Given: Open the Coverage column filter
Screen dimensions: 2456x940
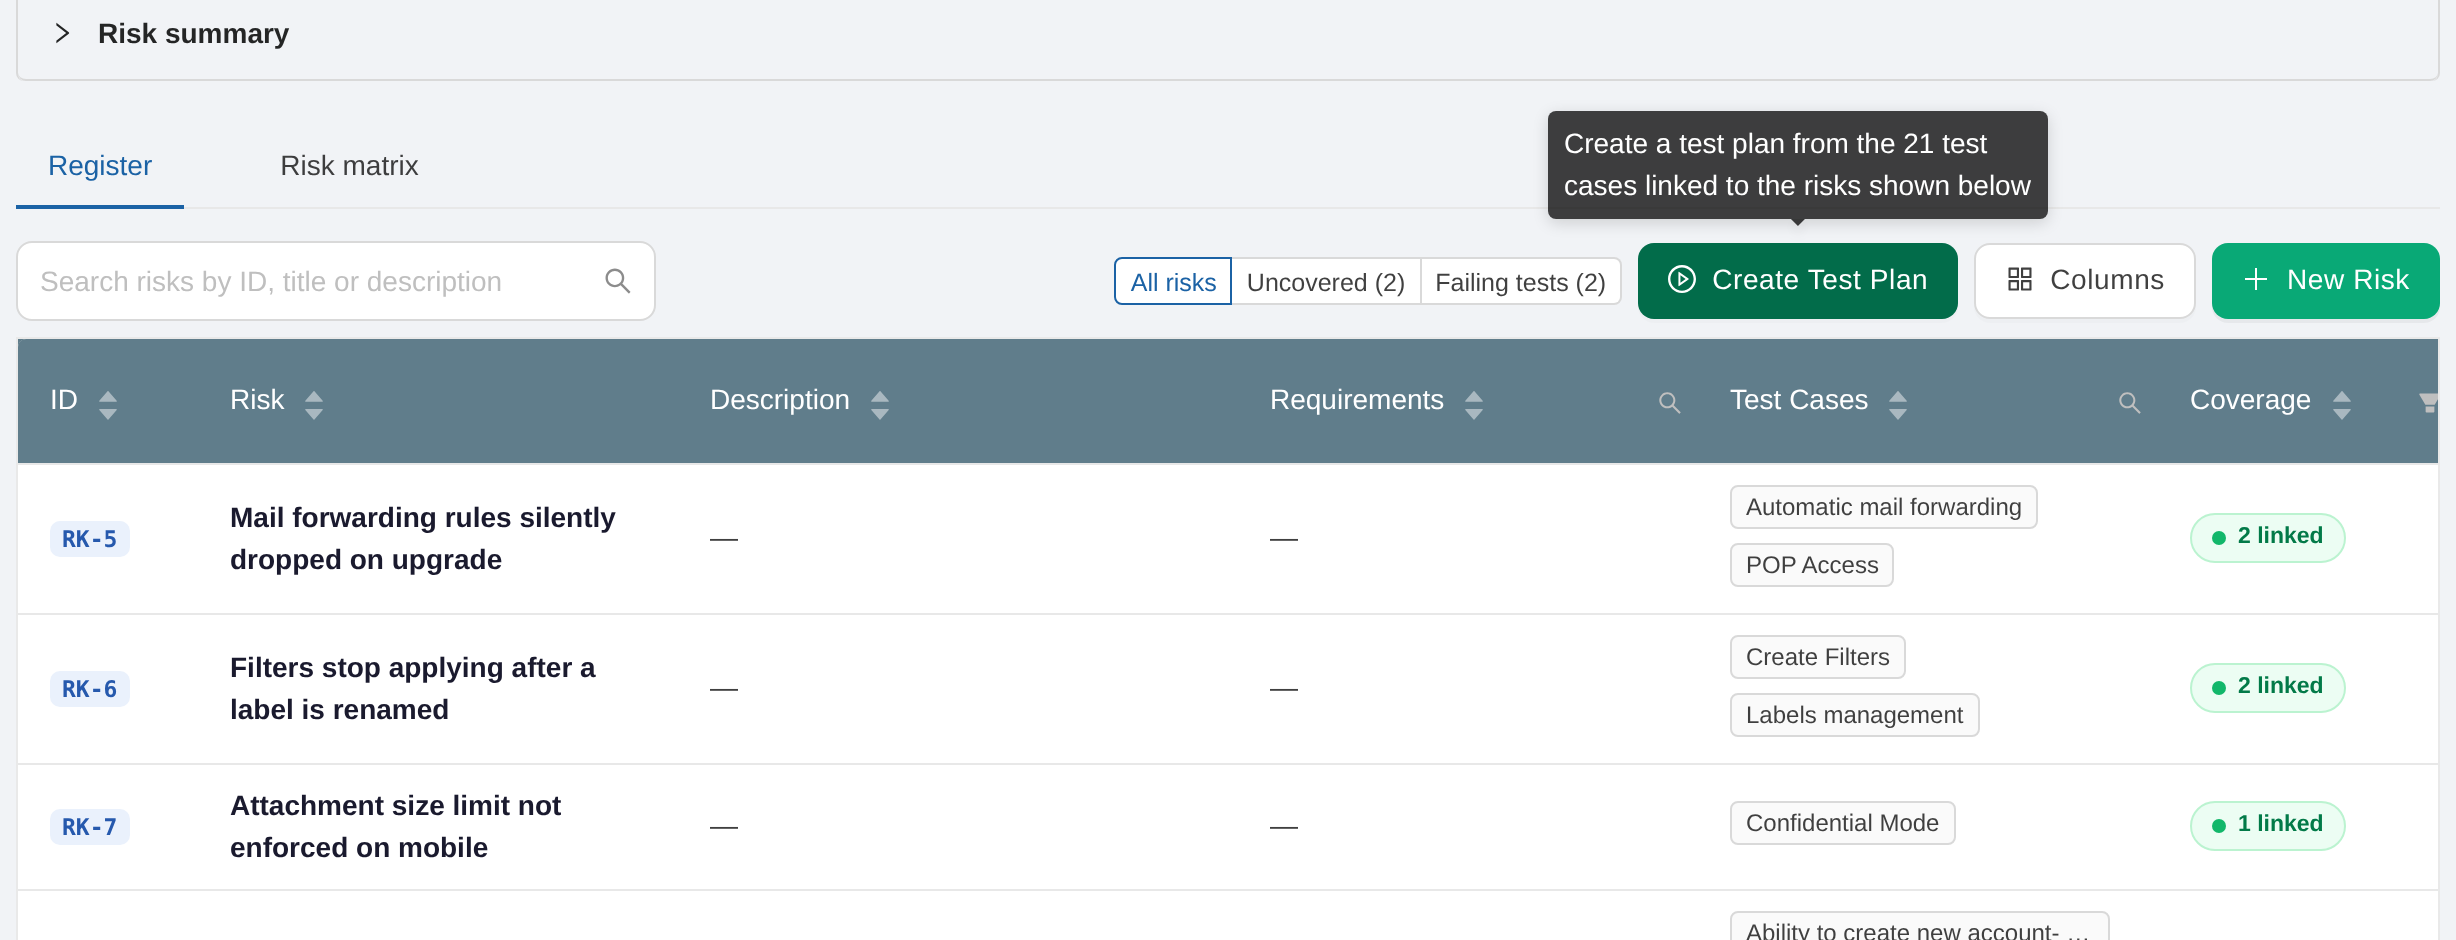Looking at the screenshot, I should [x=2428, y=402].
